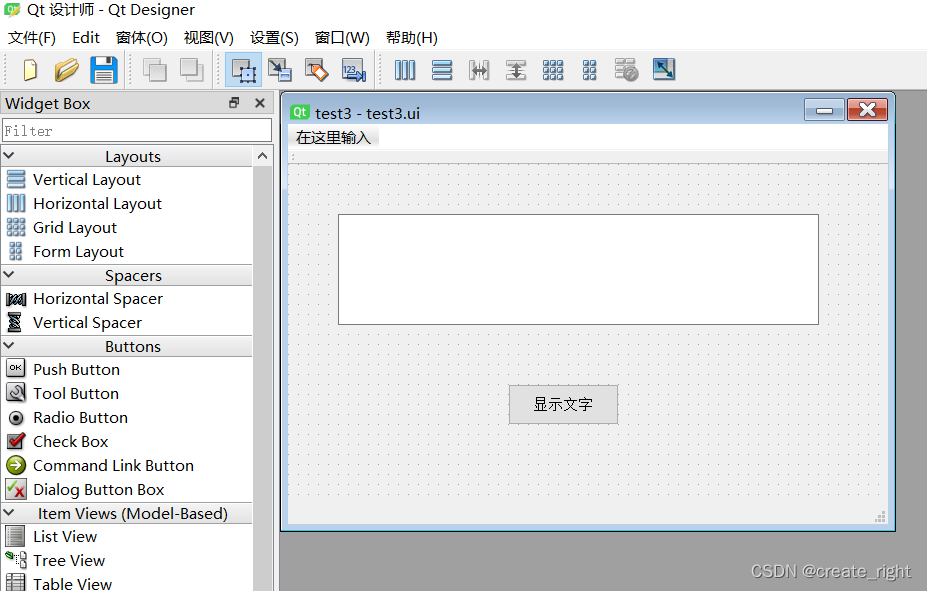Click the Send to Back toolbar icon
Viewport: 927px width, 591px height.
point(155,70)
